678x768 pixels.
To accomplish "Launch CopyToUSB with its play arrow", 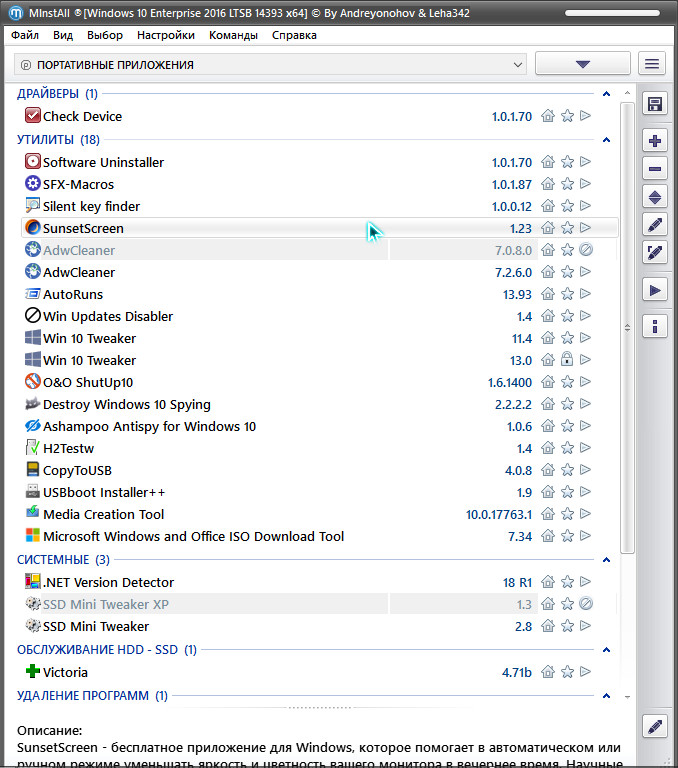I will (x=585, y=470).
